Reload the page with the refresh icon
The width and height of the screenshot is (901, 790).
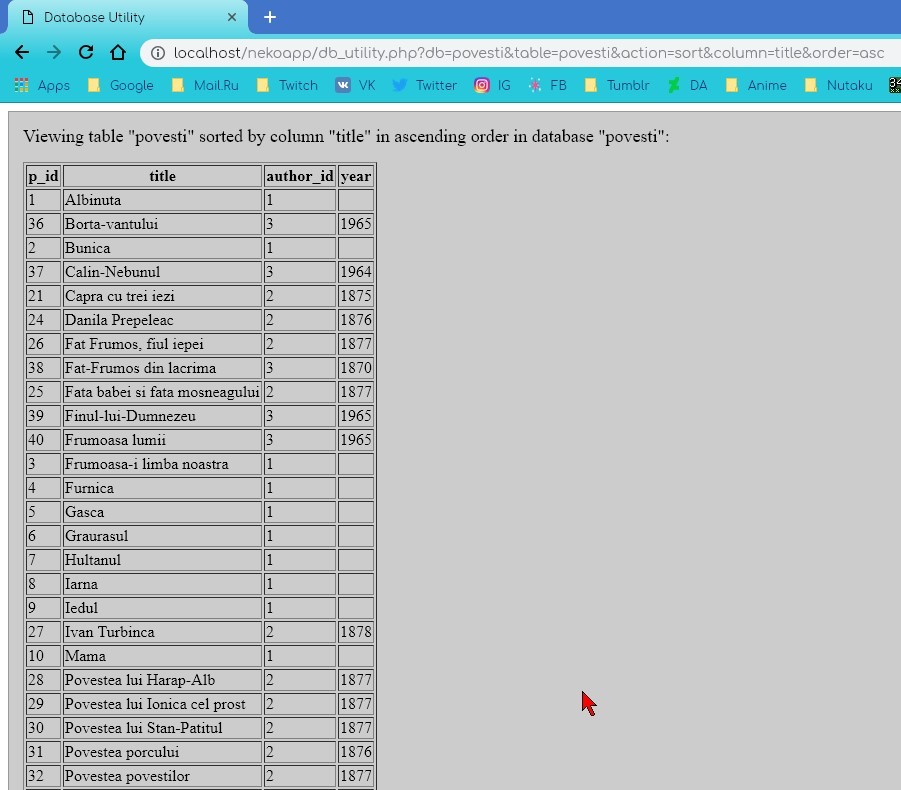[x=86, y=52]
